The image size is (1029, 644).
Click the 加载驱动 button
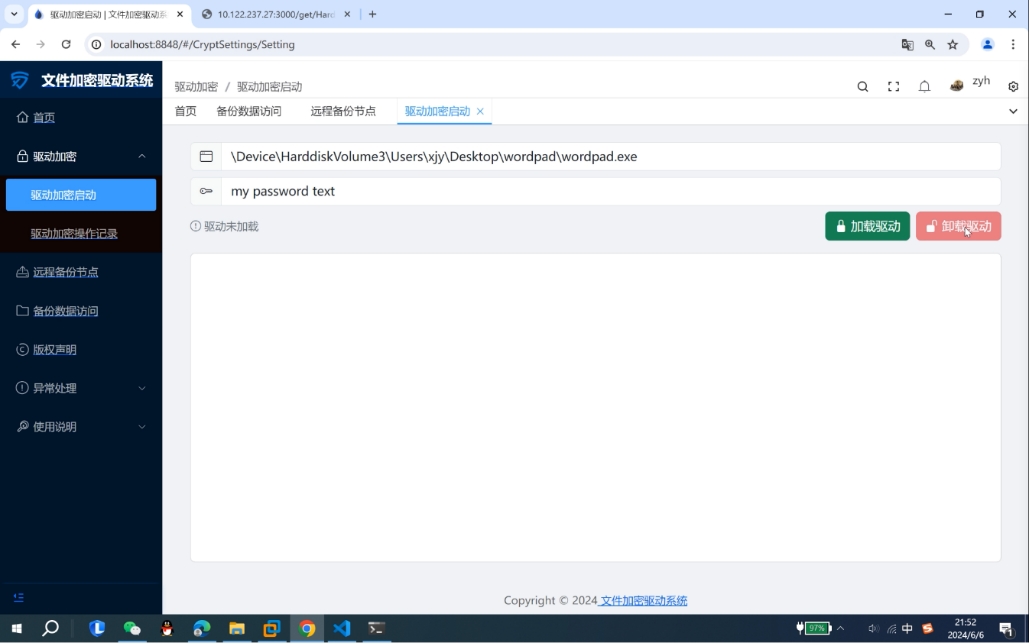(867, 226)
